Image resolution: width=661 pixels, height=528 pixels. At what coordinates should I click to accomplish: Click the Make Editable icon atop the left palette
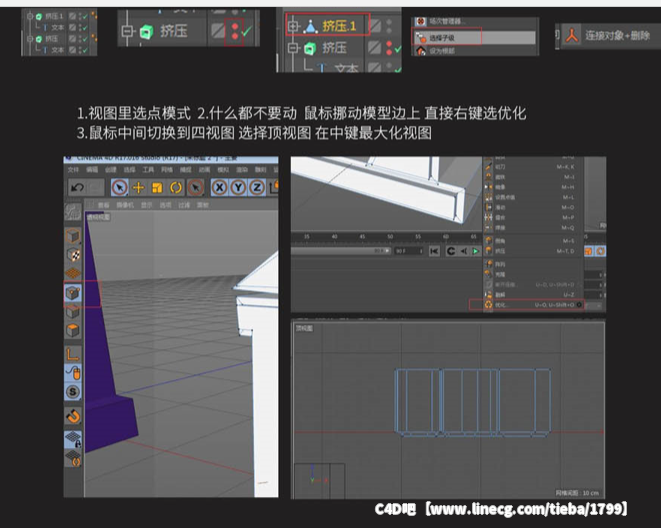click(x=73, y=212)
